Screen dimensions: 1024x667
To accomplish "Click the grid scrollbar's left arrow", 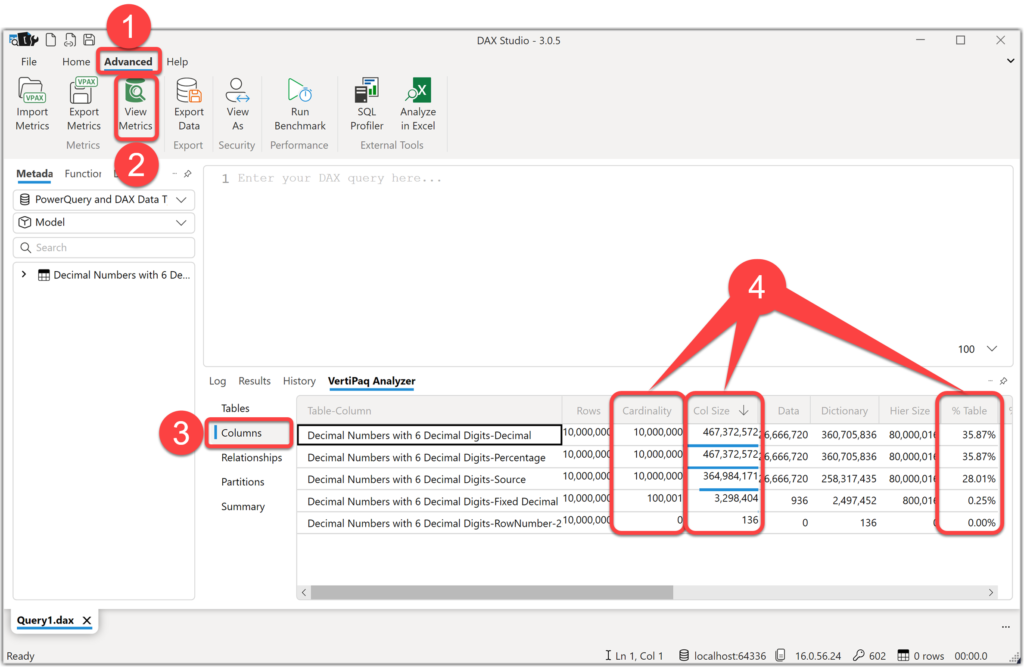I will click(304, 592).
